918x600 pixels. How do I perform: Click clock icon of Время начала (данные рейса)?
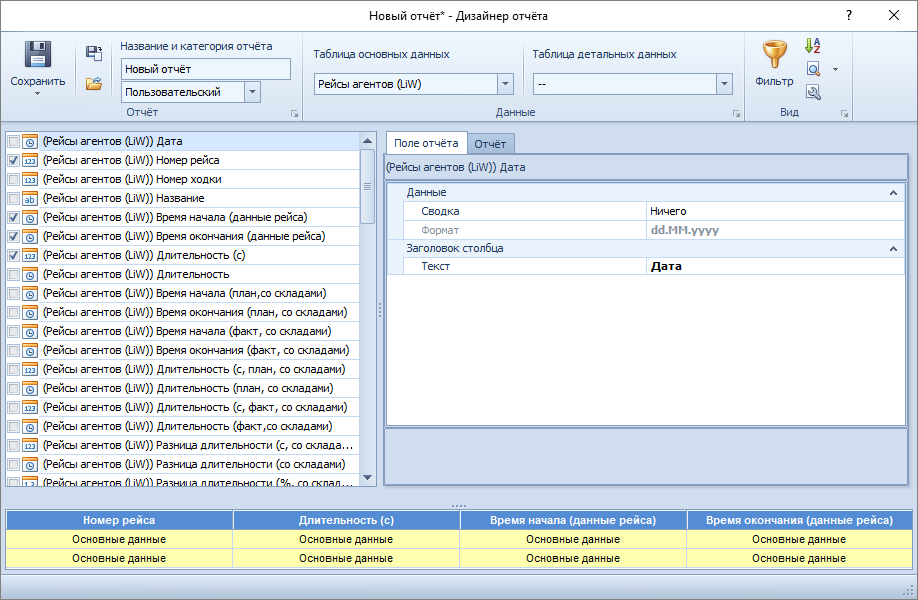pyautogui.click(x=30, y=218)
